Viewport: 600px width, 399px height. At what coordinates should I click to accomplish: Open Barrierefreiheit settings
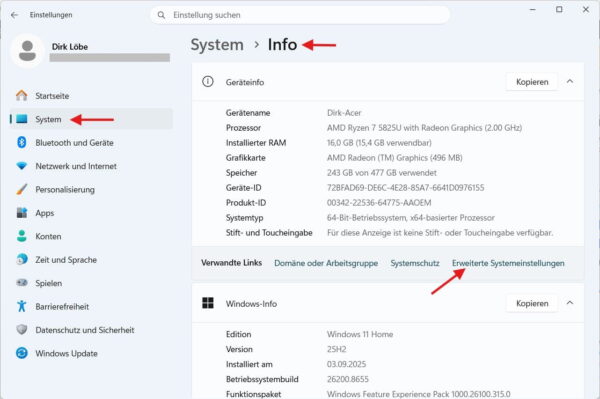(x=91, y=306)
